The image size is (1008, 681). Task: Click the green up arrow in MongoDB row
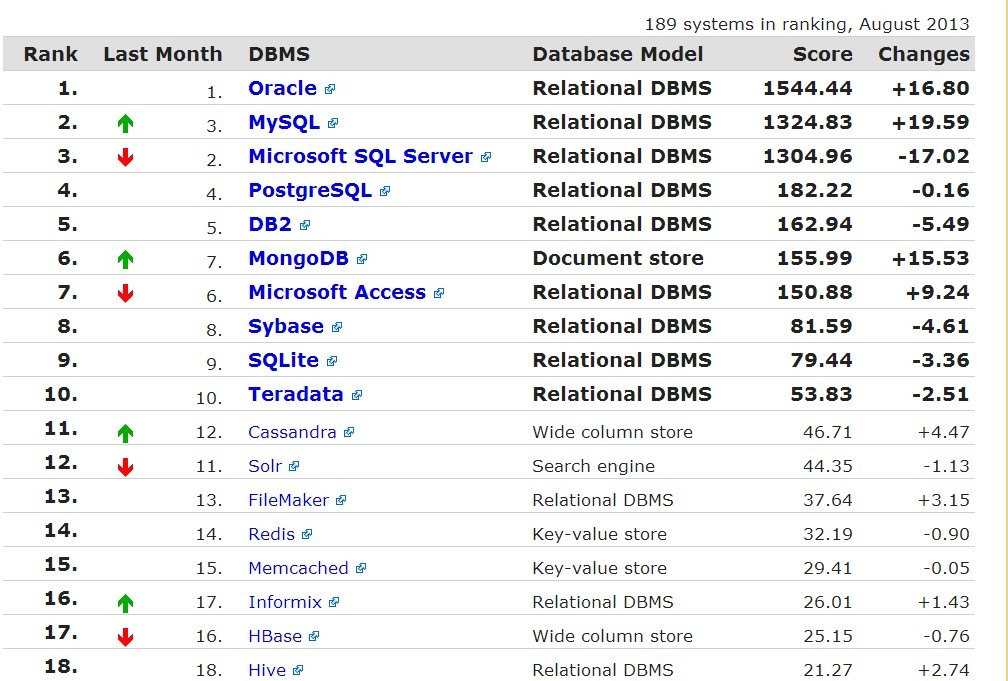tap(125, 259)
